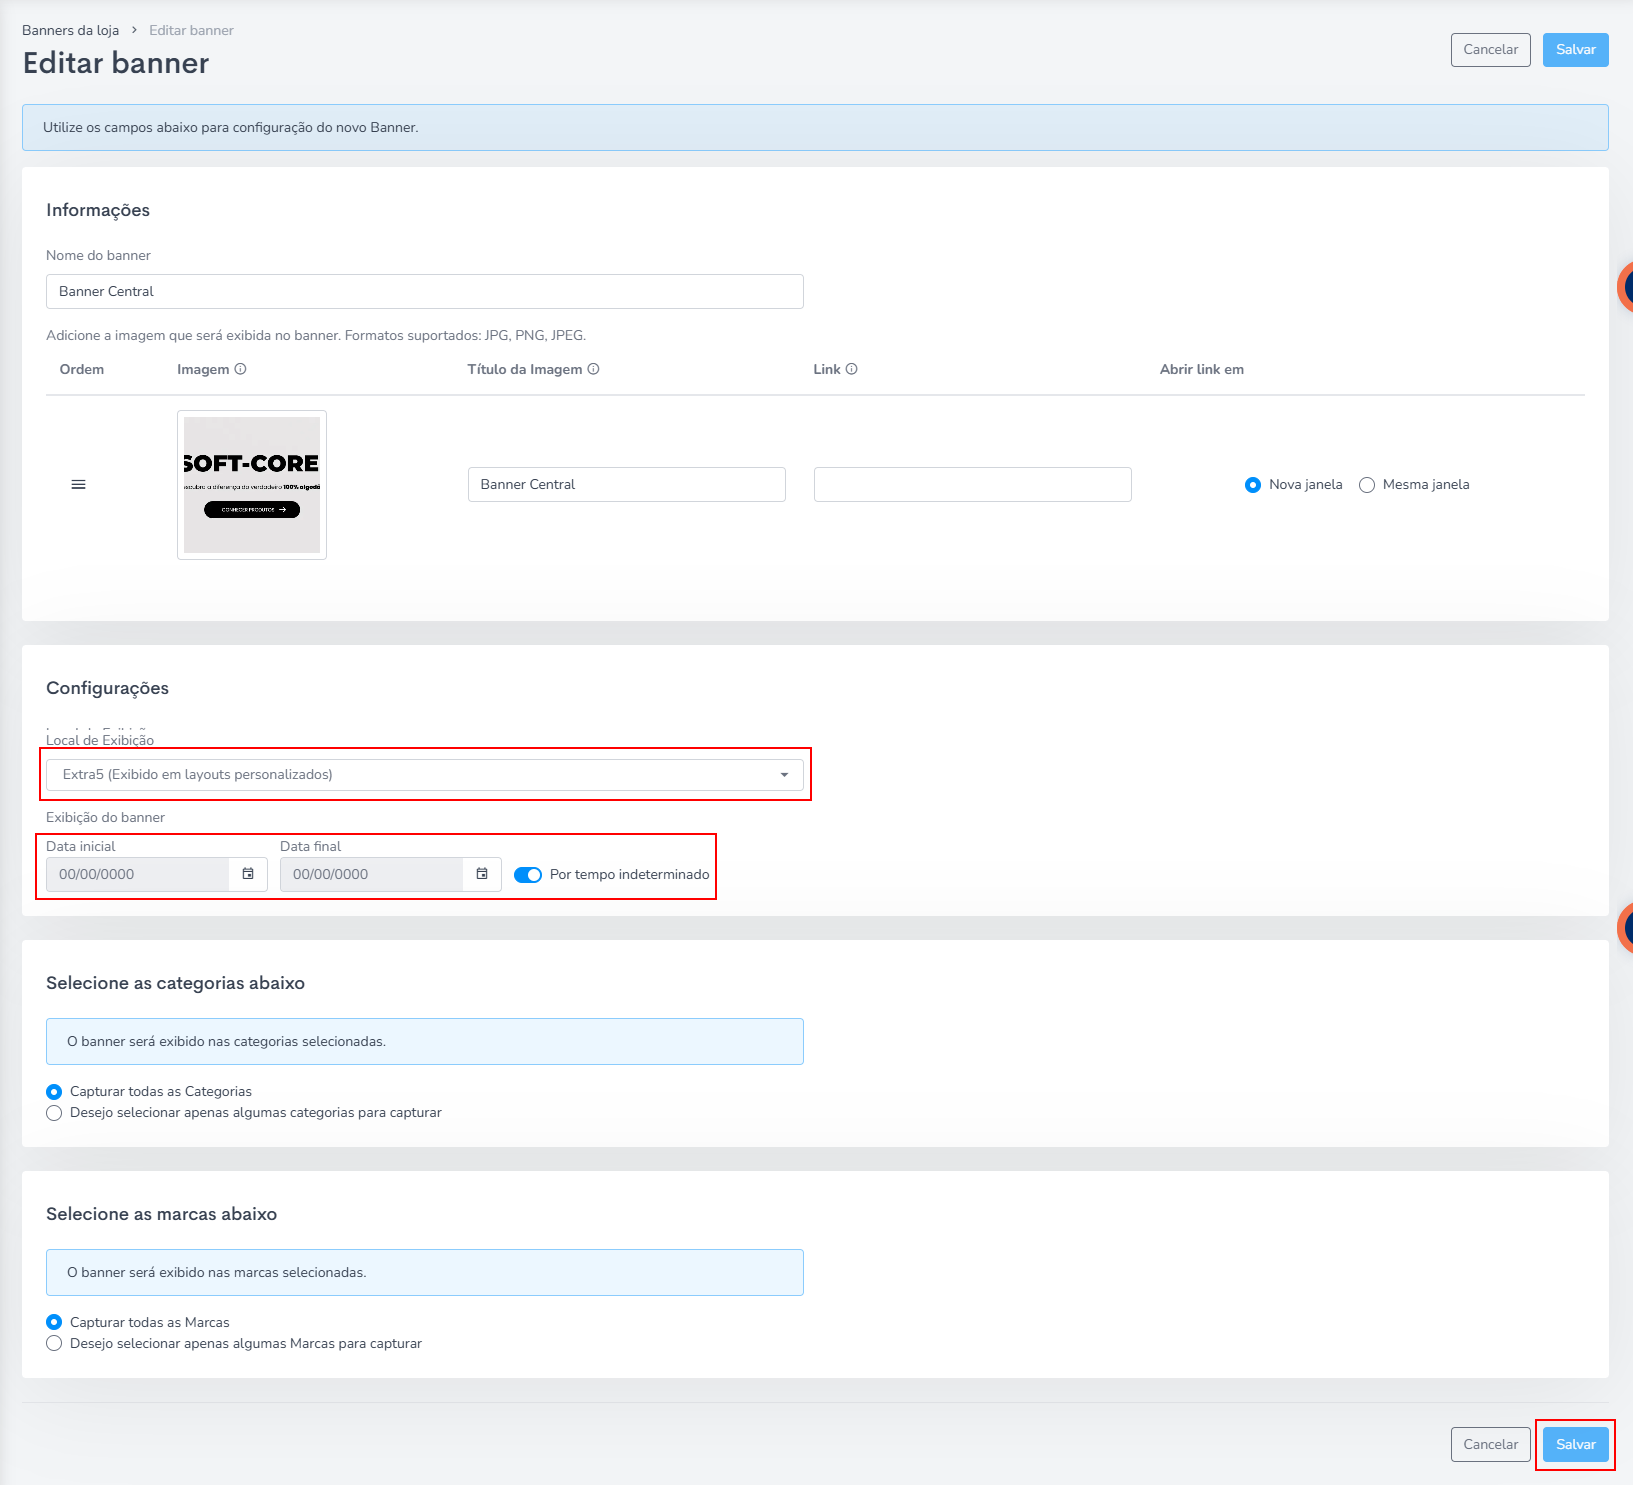Select only some categories to capture
Image resolution: width=1633 pixels, height=1485 pixels.
[54, 1113]
